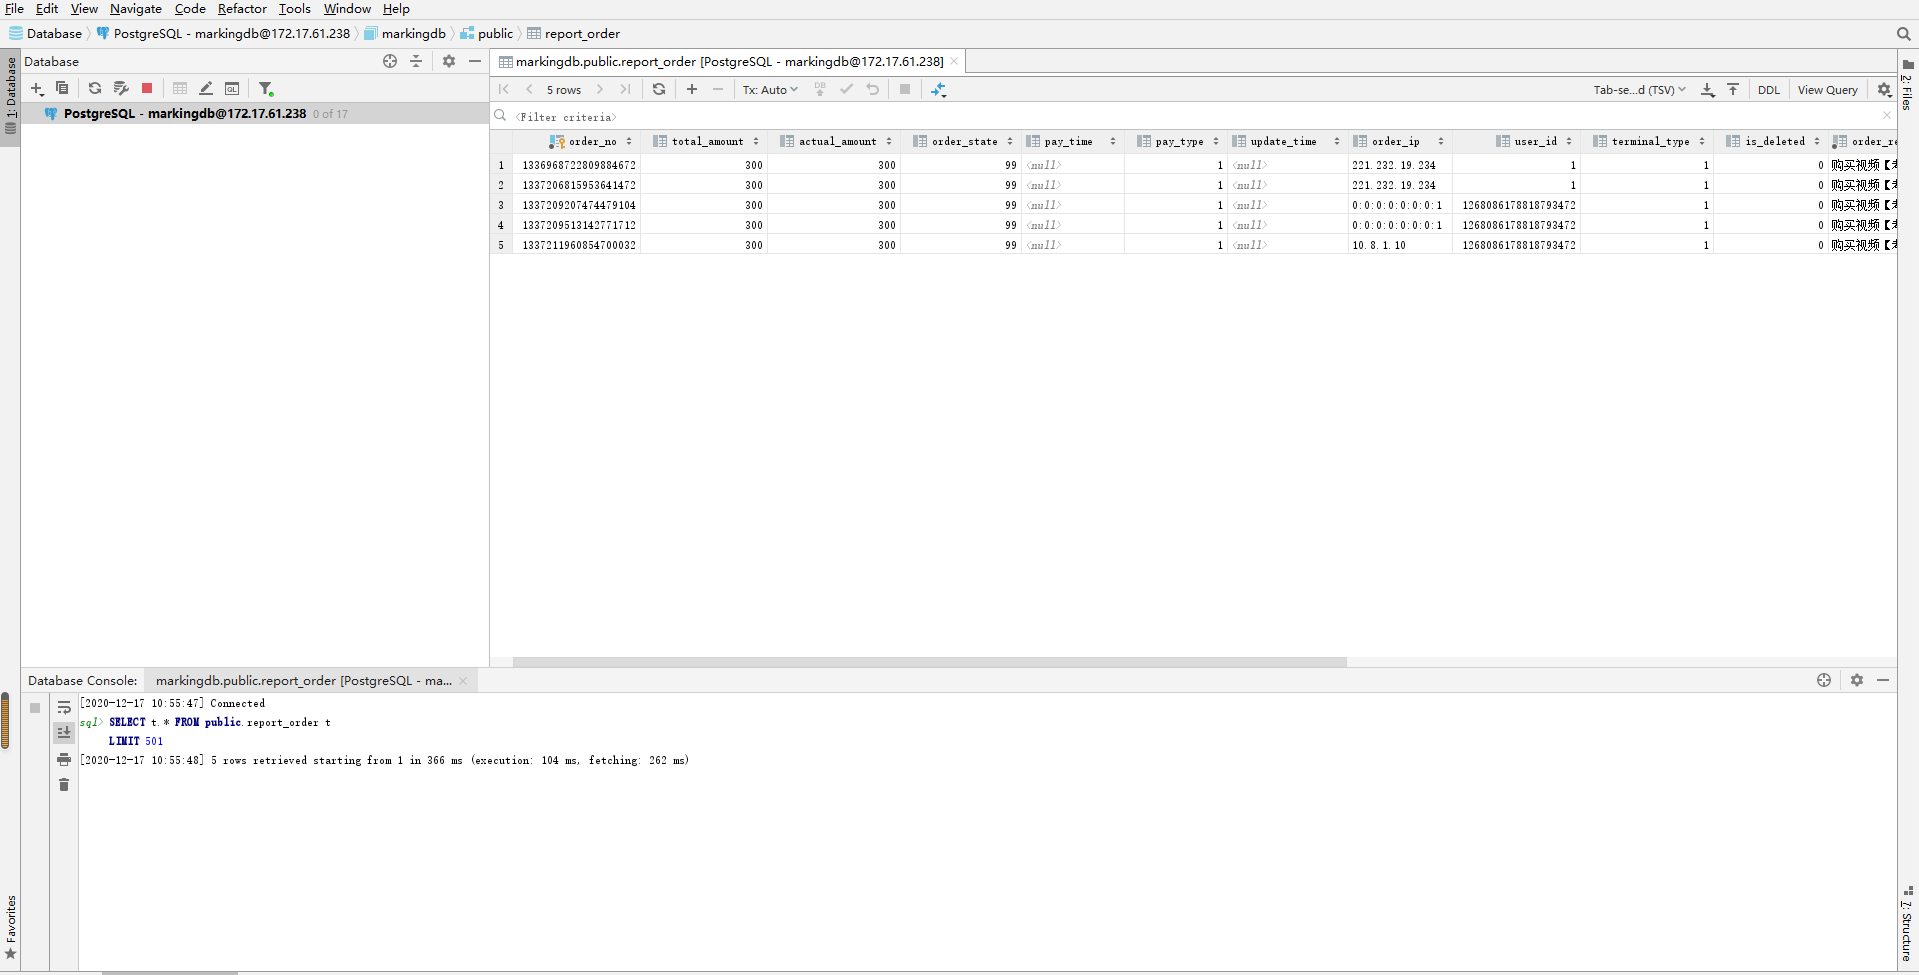Click the View Query button
This screenshot has width=1919, height=975.
pyautogui.click(x=1828, y=89)
